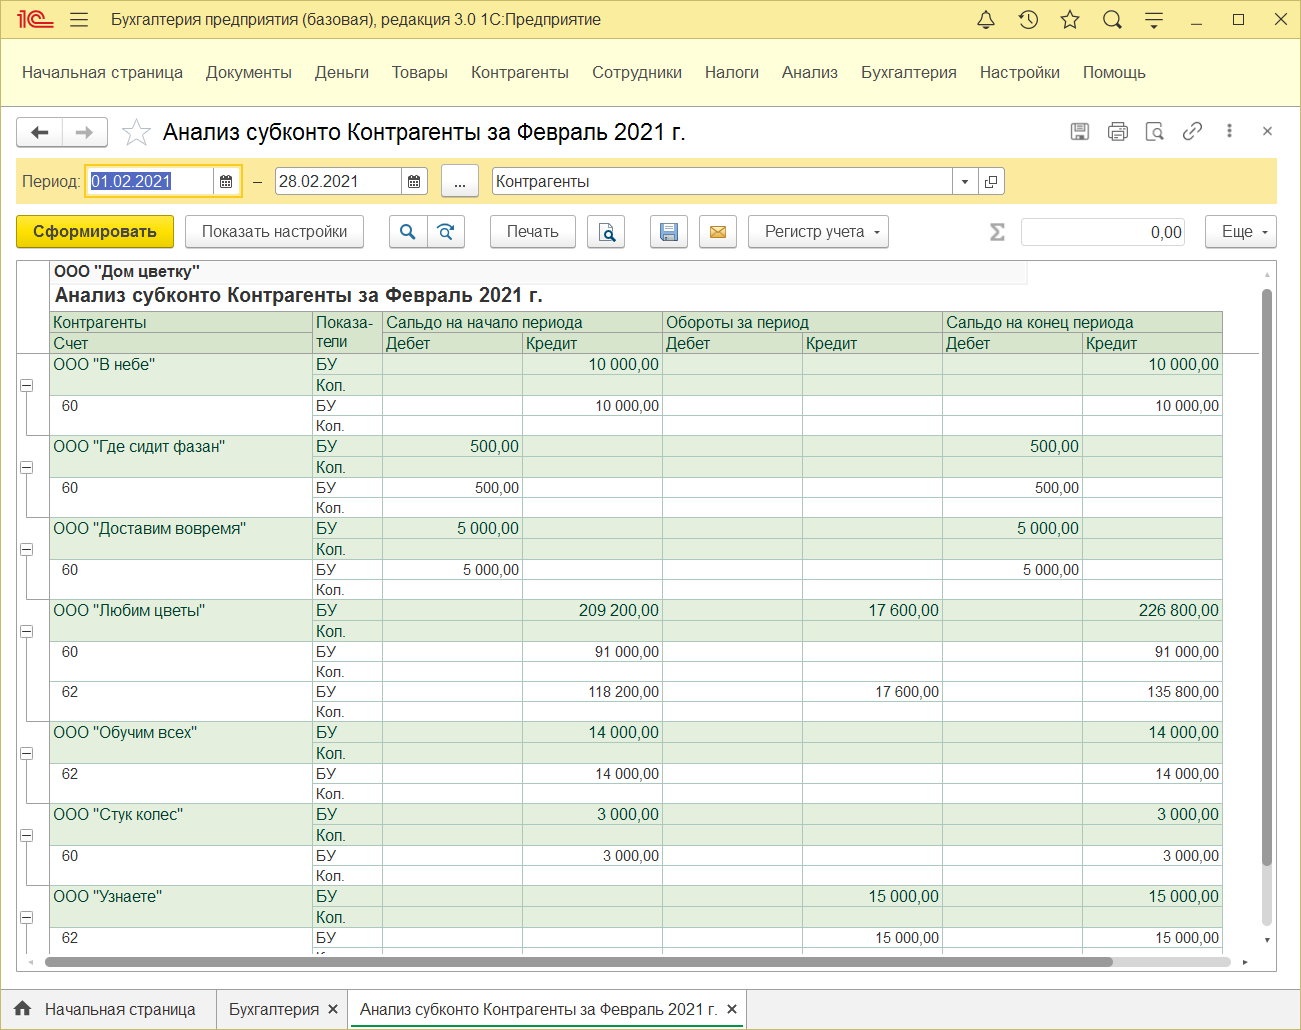
Task: Focus the period start date field
Action: pyautogui.click(x=150, y=181)
